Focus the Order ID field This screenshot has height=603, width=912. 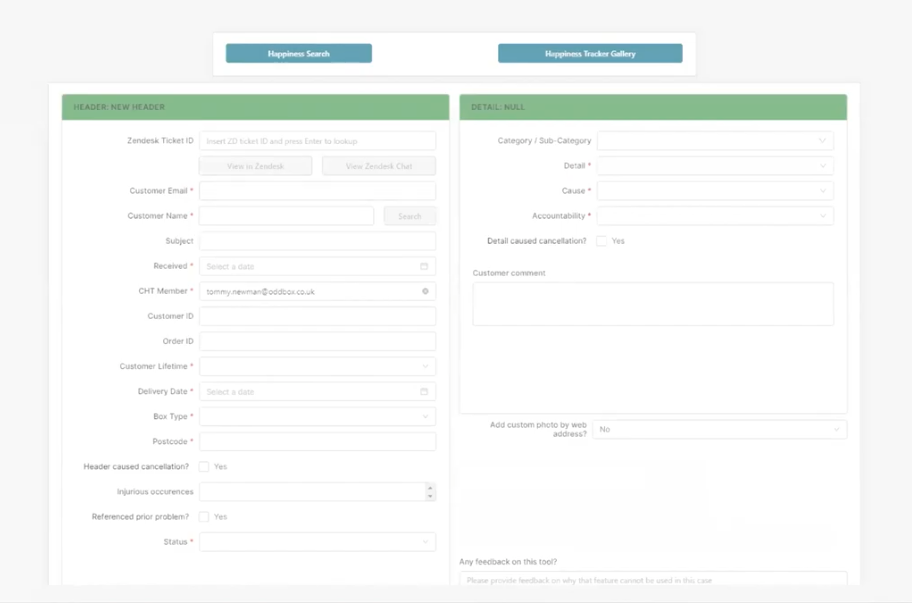point(318,341)
